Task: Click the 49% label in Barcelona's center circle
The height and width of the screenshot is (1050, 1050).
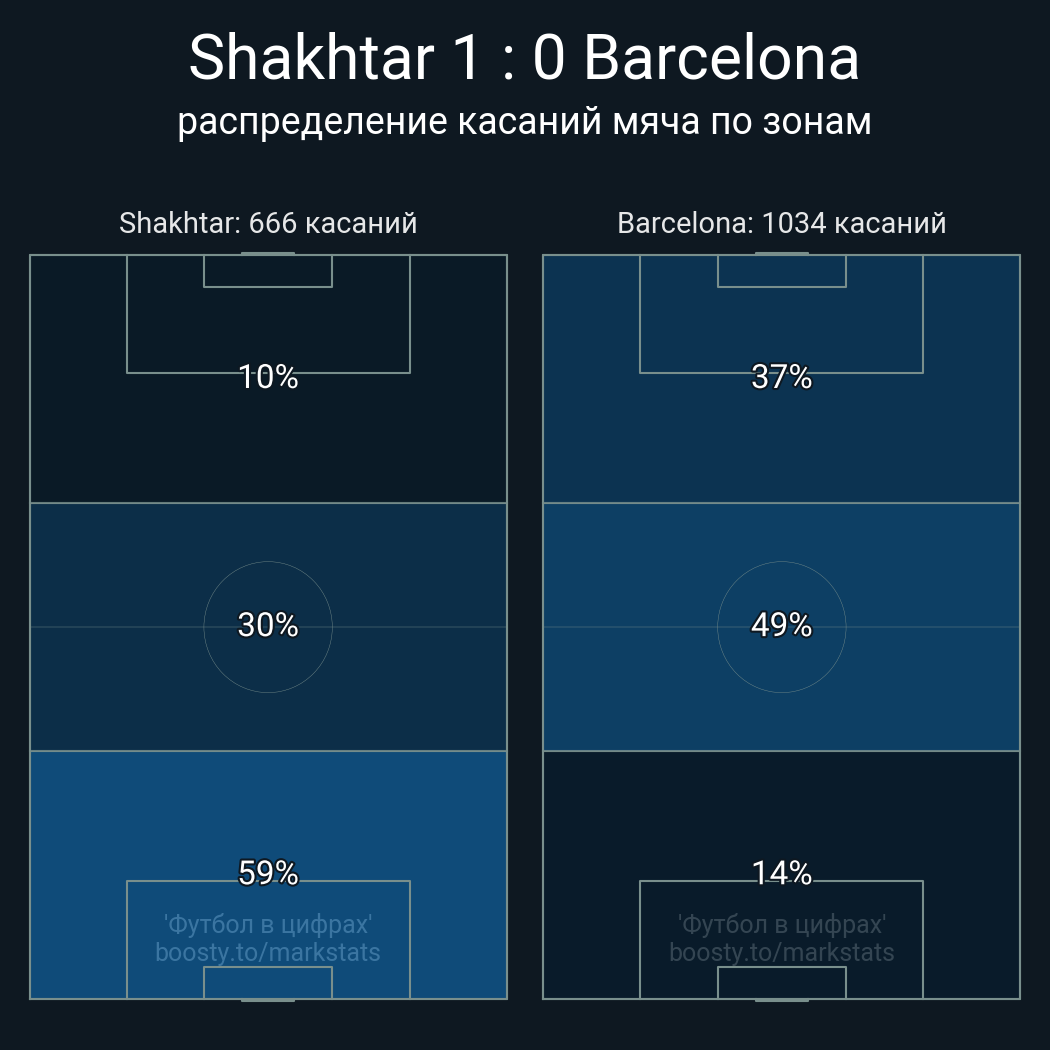Action: click(x=782, y=625)
